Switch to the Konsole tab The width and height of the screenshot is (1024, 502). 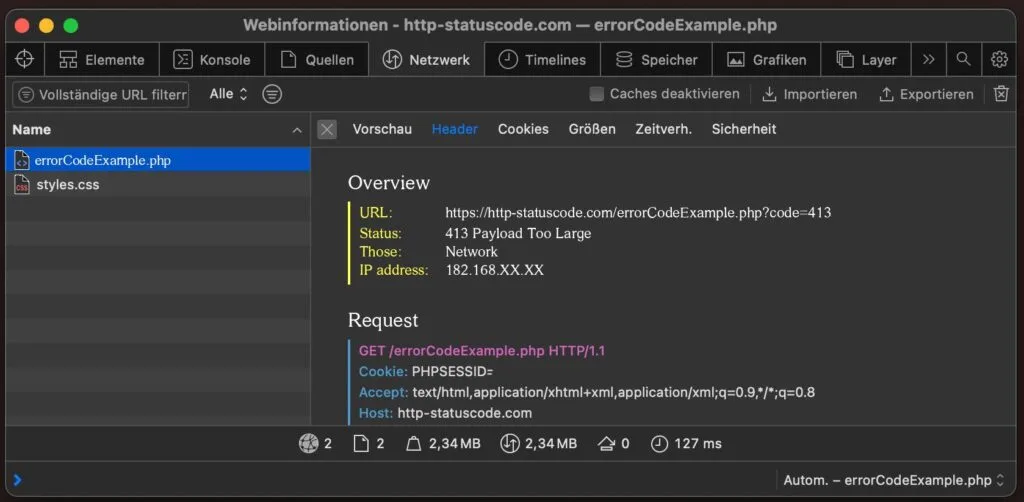tap(212, 59)
